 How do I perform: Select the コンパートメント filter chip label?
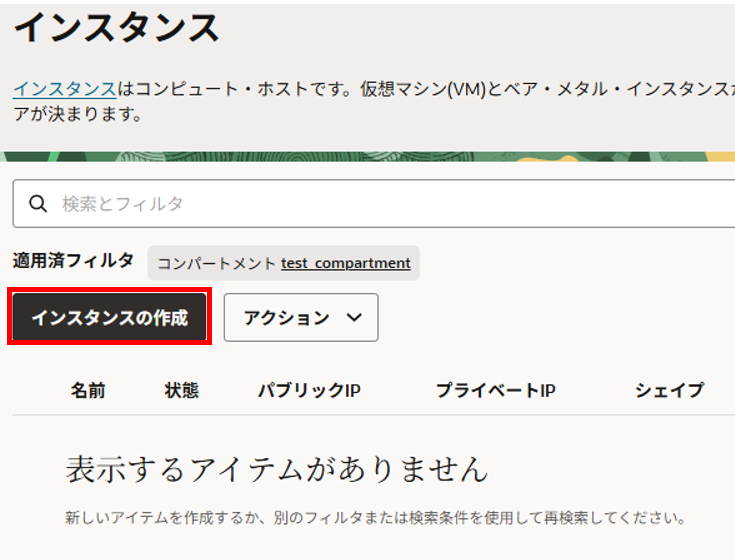point(216,263)
